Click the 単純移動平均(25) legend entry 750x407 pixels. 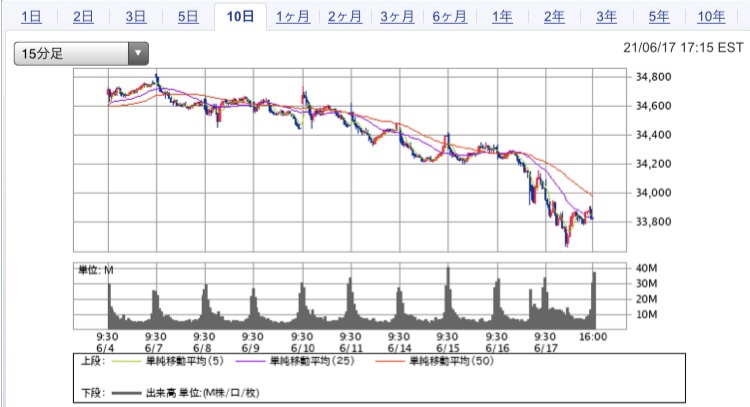tap(312, 361)
